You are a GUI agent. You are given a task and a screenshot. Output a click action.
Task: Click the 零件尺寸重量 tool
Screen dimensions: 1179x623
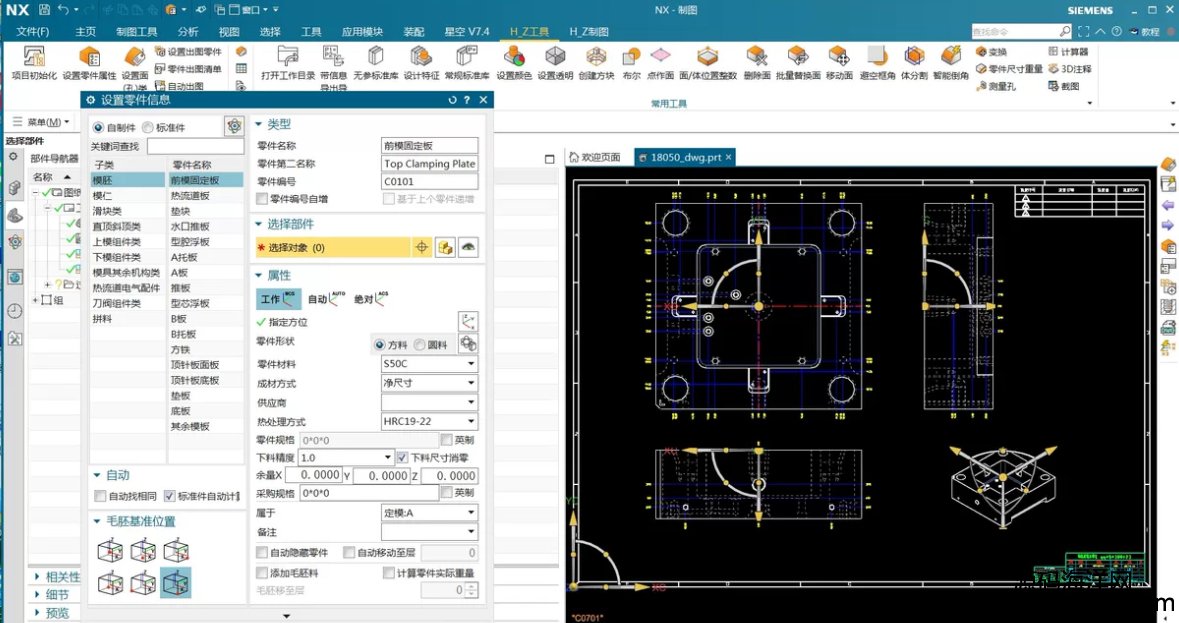tap(1009, 68)
